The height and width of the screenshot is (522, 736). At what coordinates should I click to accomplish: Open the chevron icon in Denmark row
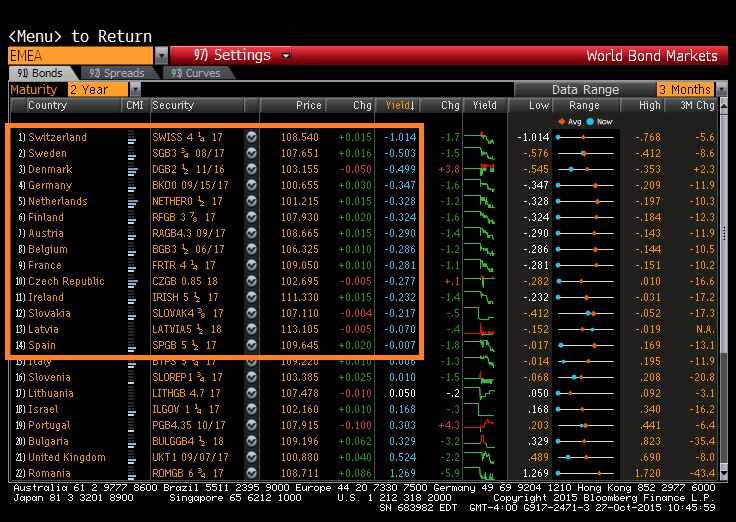[252, 169]
